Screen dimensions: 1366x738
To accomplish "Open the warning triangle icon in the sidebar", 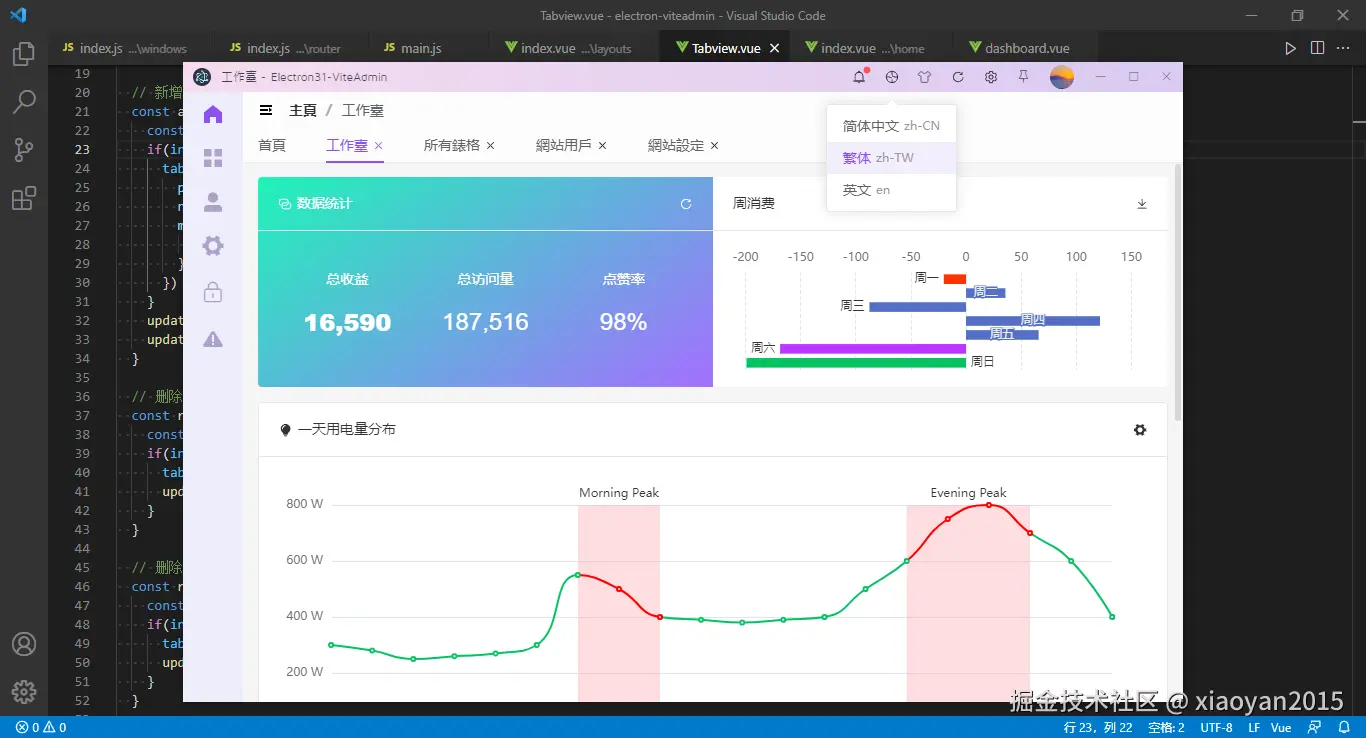I will (x=213, y=339).
